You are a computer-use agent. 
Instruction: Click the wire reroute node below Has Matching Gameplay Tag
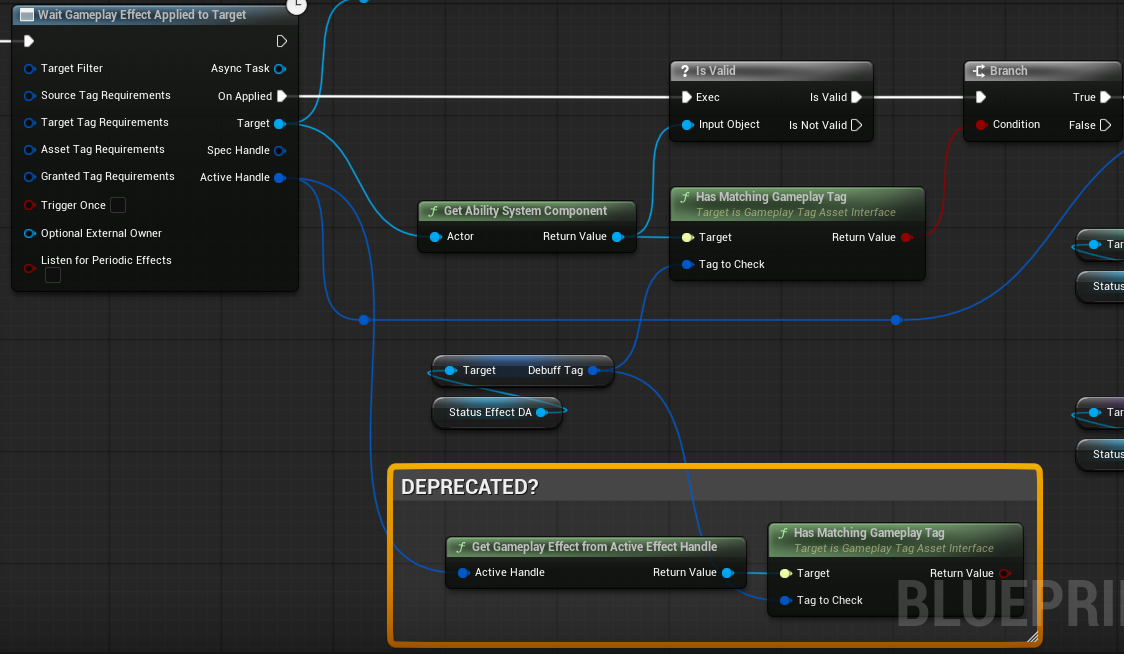896,320
